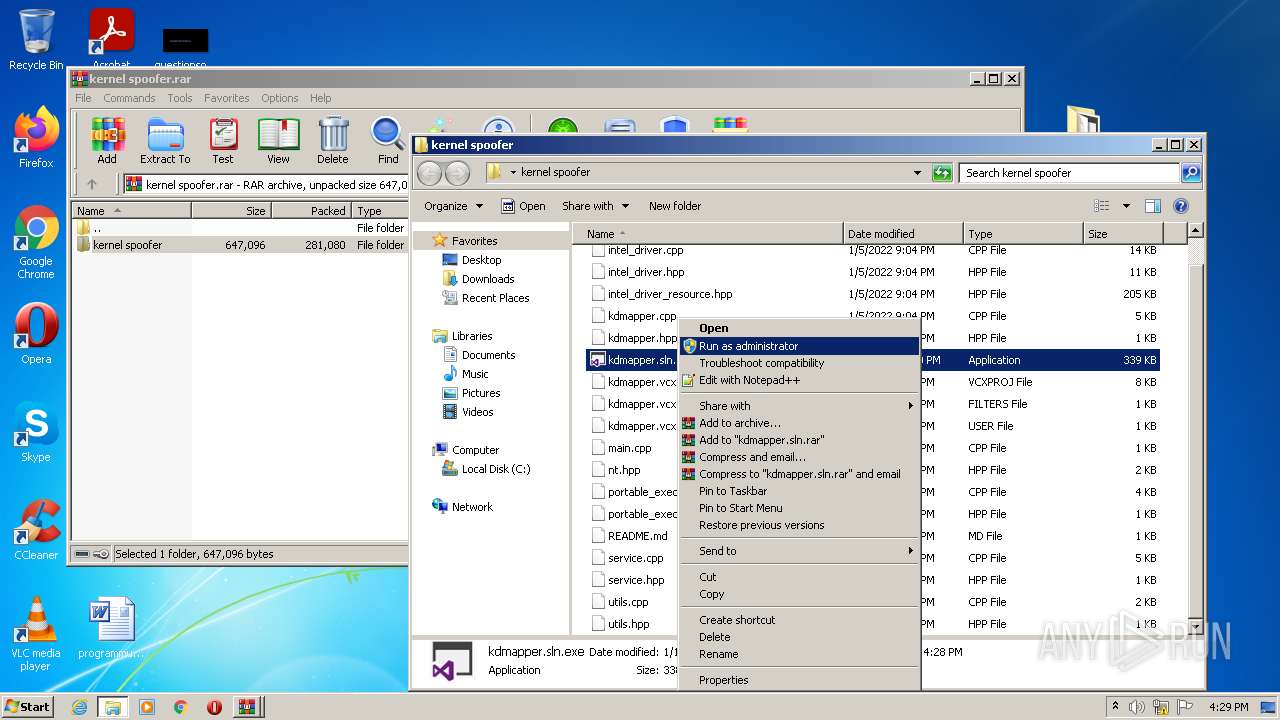Click the Windows Start button
The width and height of the screenshot is (1280, 720).
28,706
